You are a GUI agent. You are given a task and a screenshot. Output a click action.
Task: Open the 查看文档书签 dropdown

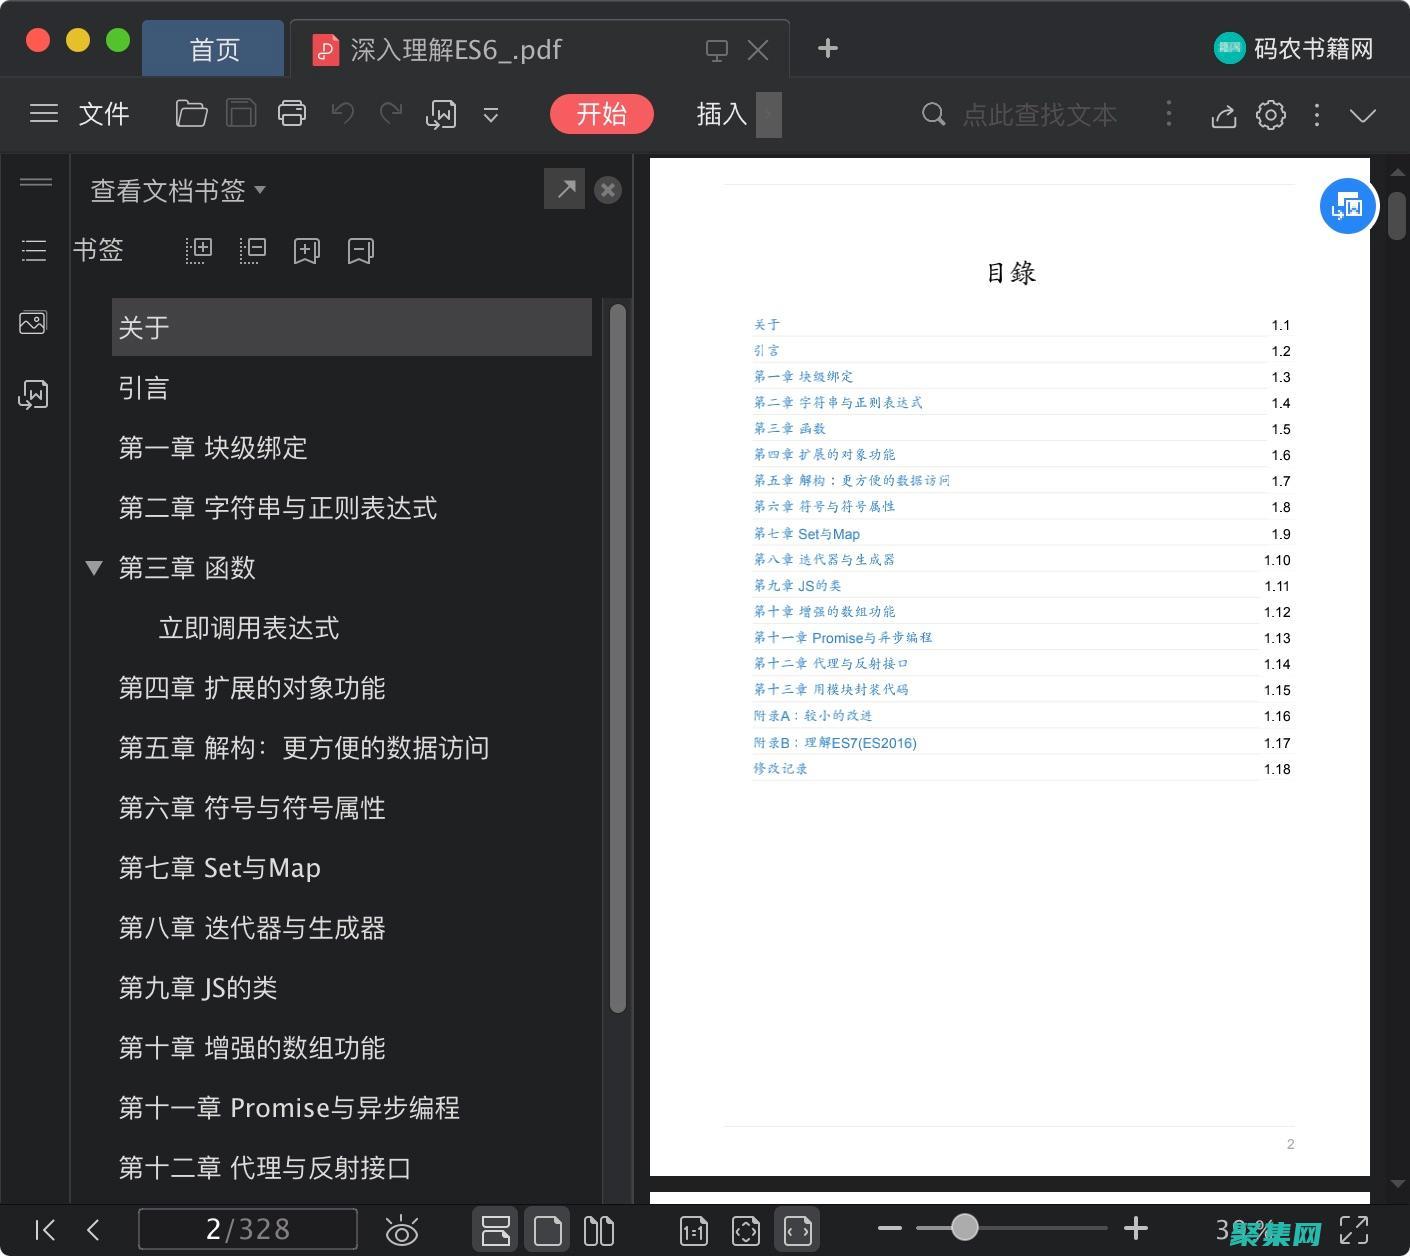[177, 190]
